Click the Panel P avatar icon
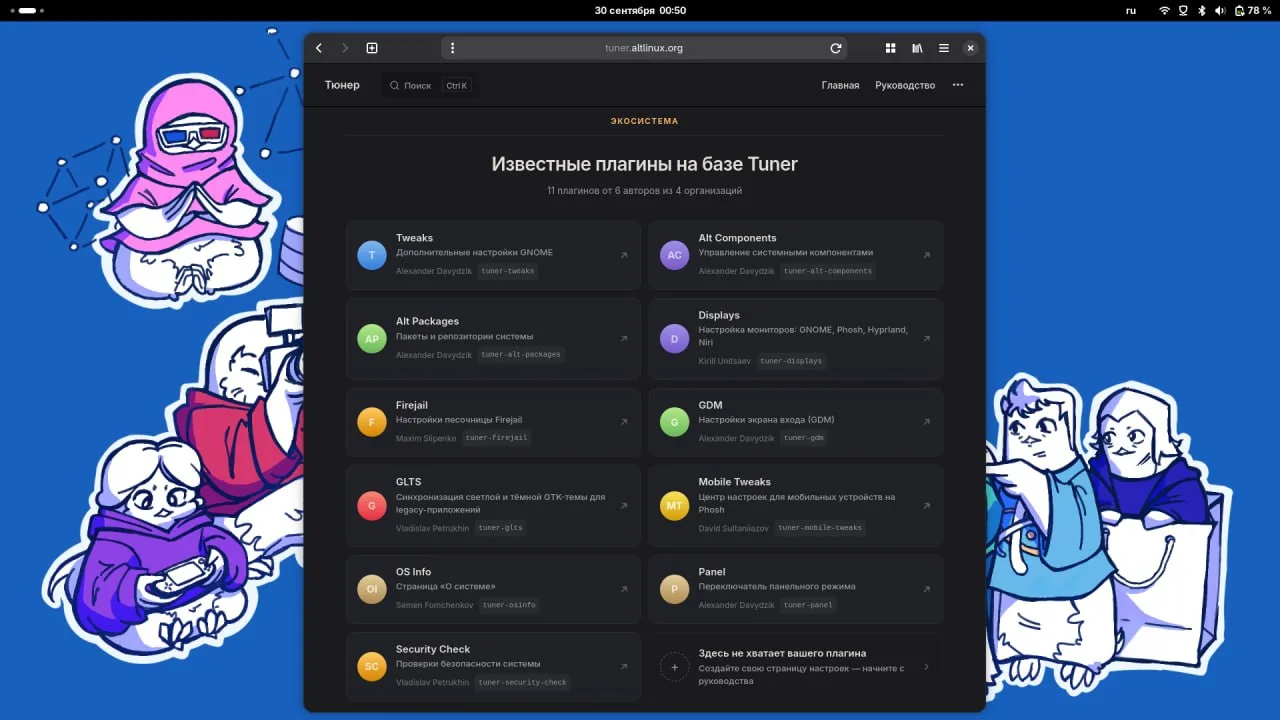The image size is (1280, 720). pos(674,589)
